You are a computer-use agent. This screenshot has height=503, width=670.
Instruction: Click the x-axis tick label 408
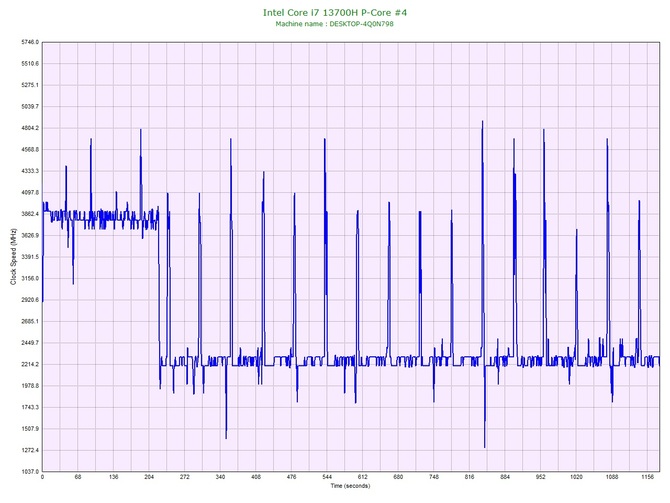pos(256,477)
